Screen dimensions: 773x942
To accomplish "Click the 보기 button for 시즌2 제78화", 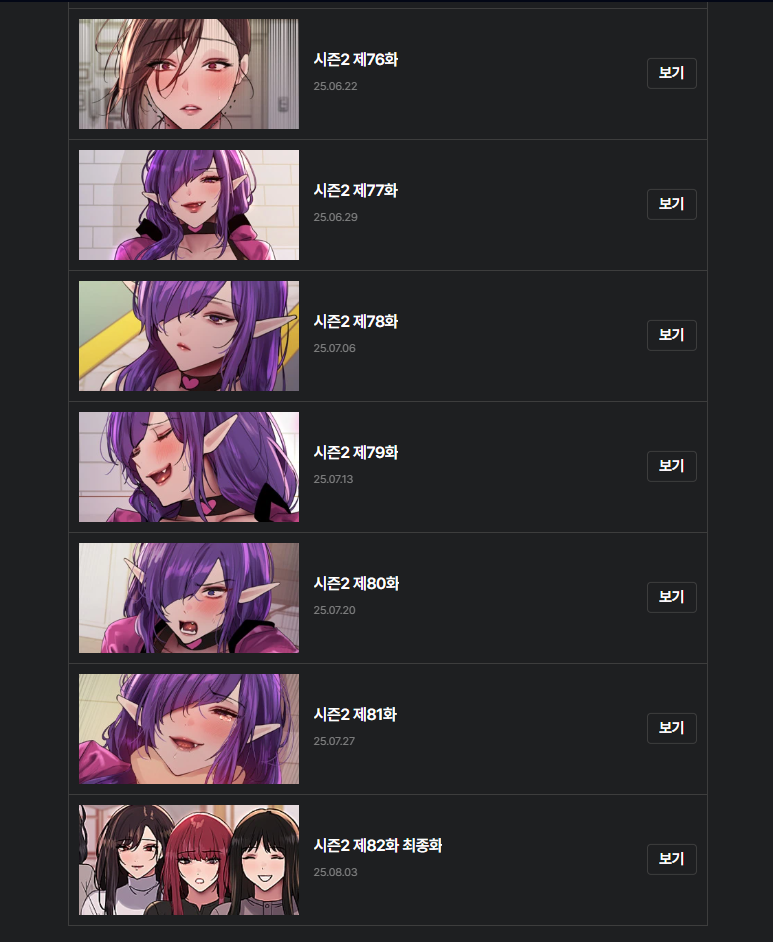I will pyautogui.click(x=671, y=335).
